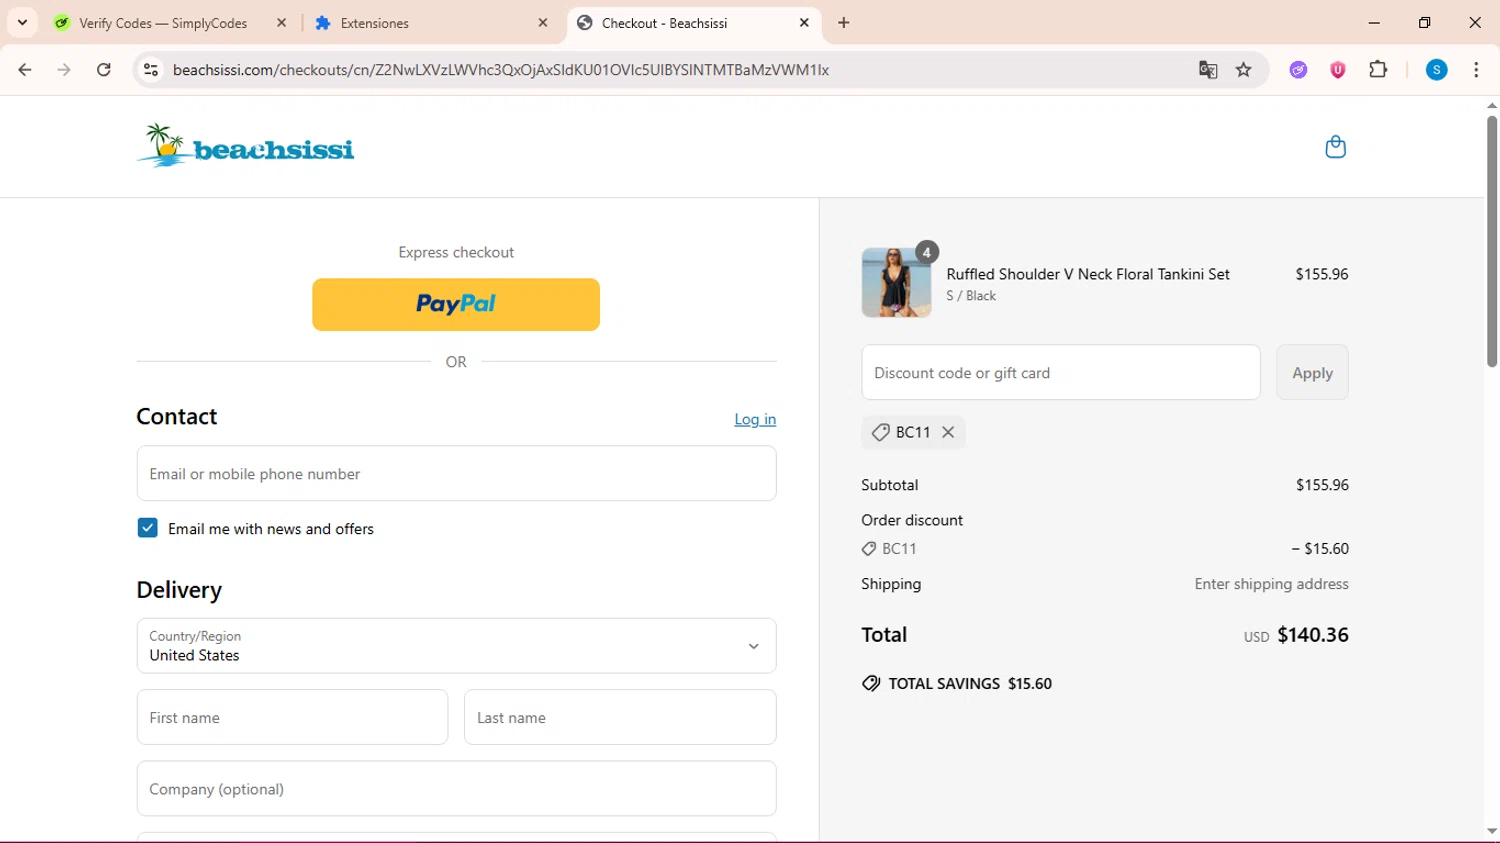Click the Order discount label

[x=912, y=520]
